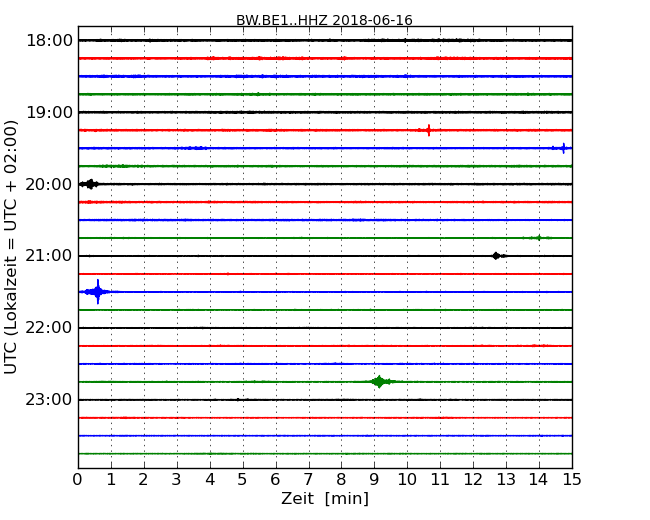This screenshot has width=650, height=520.
Task: Click the Zeit [min] axis label
Action: tap(325, 498)
